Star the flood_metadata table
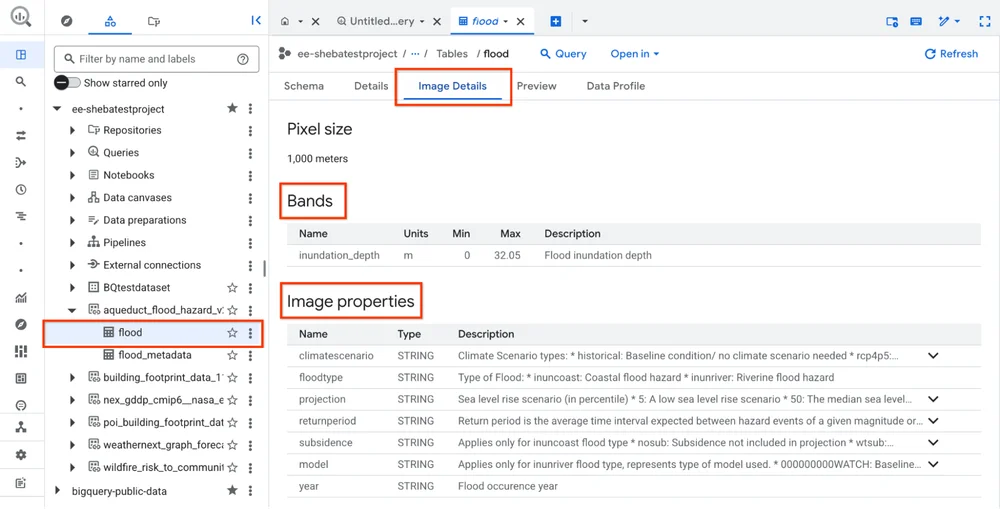The image size is (1000, 509). pos(232,355)
